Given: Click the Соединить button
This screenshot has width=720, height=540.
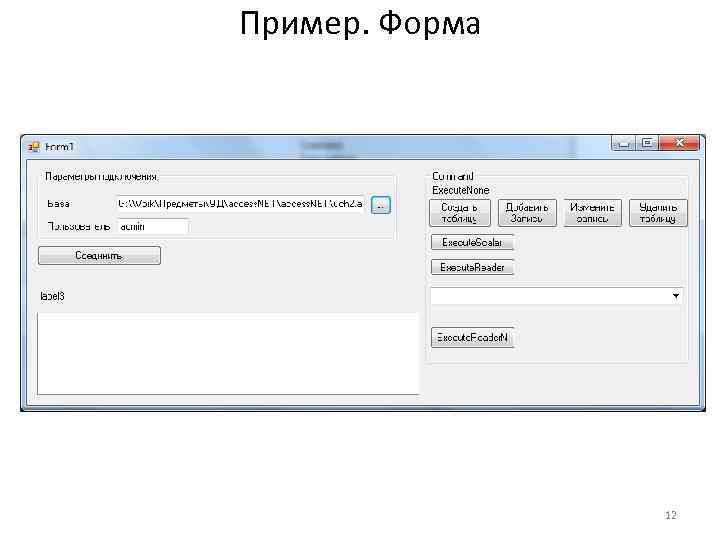Looking at the screenshot, I should (99, 255).
